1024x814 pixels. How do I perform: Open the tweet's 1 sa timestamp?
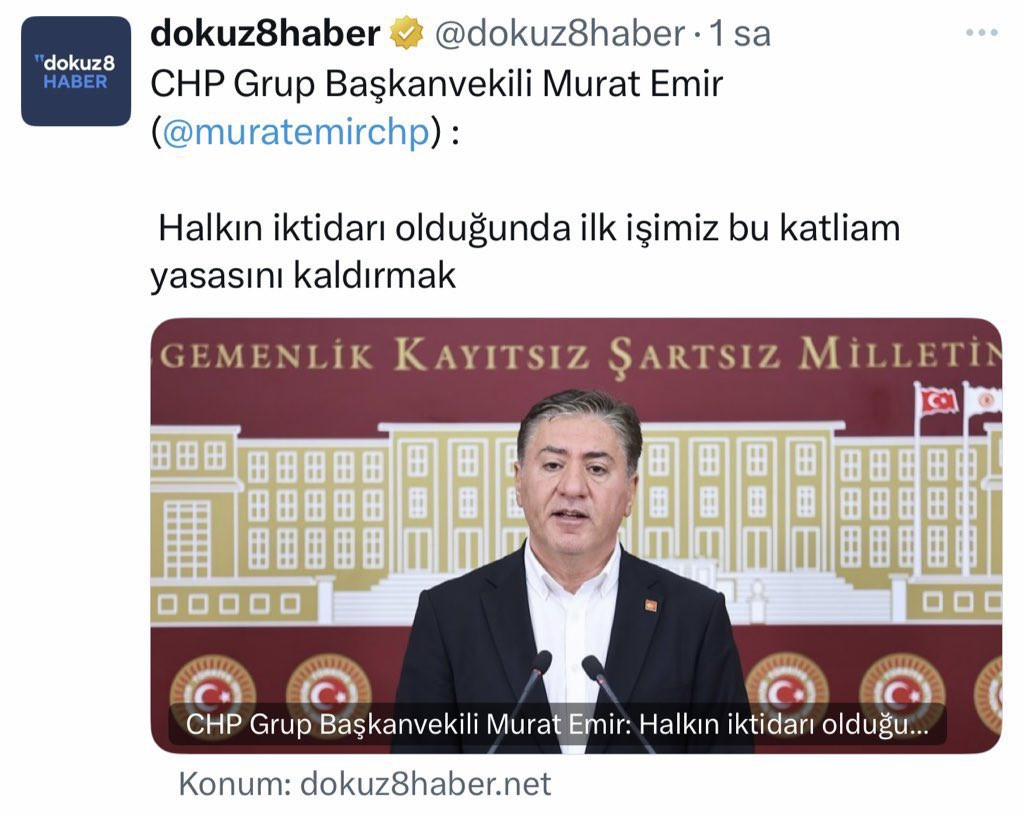[740, 33]
